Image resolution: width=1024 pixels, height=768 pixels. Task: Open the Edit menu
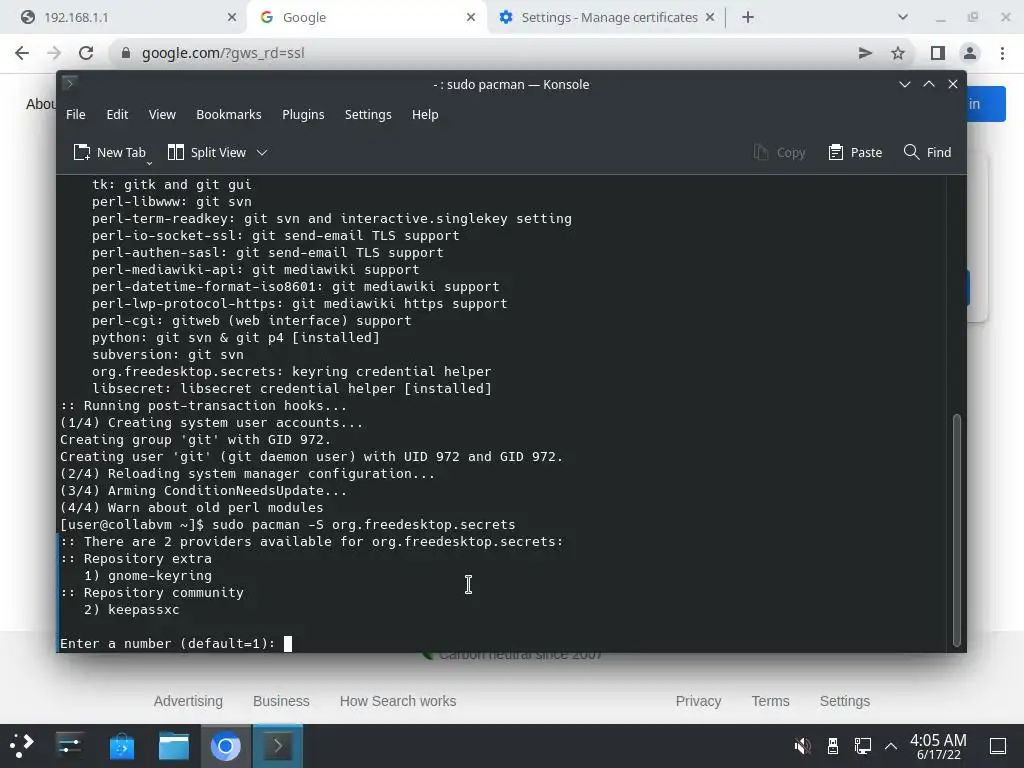[117, 114]
